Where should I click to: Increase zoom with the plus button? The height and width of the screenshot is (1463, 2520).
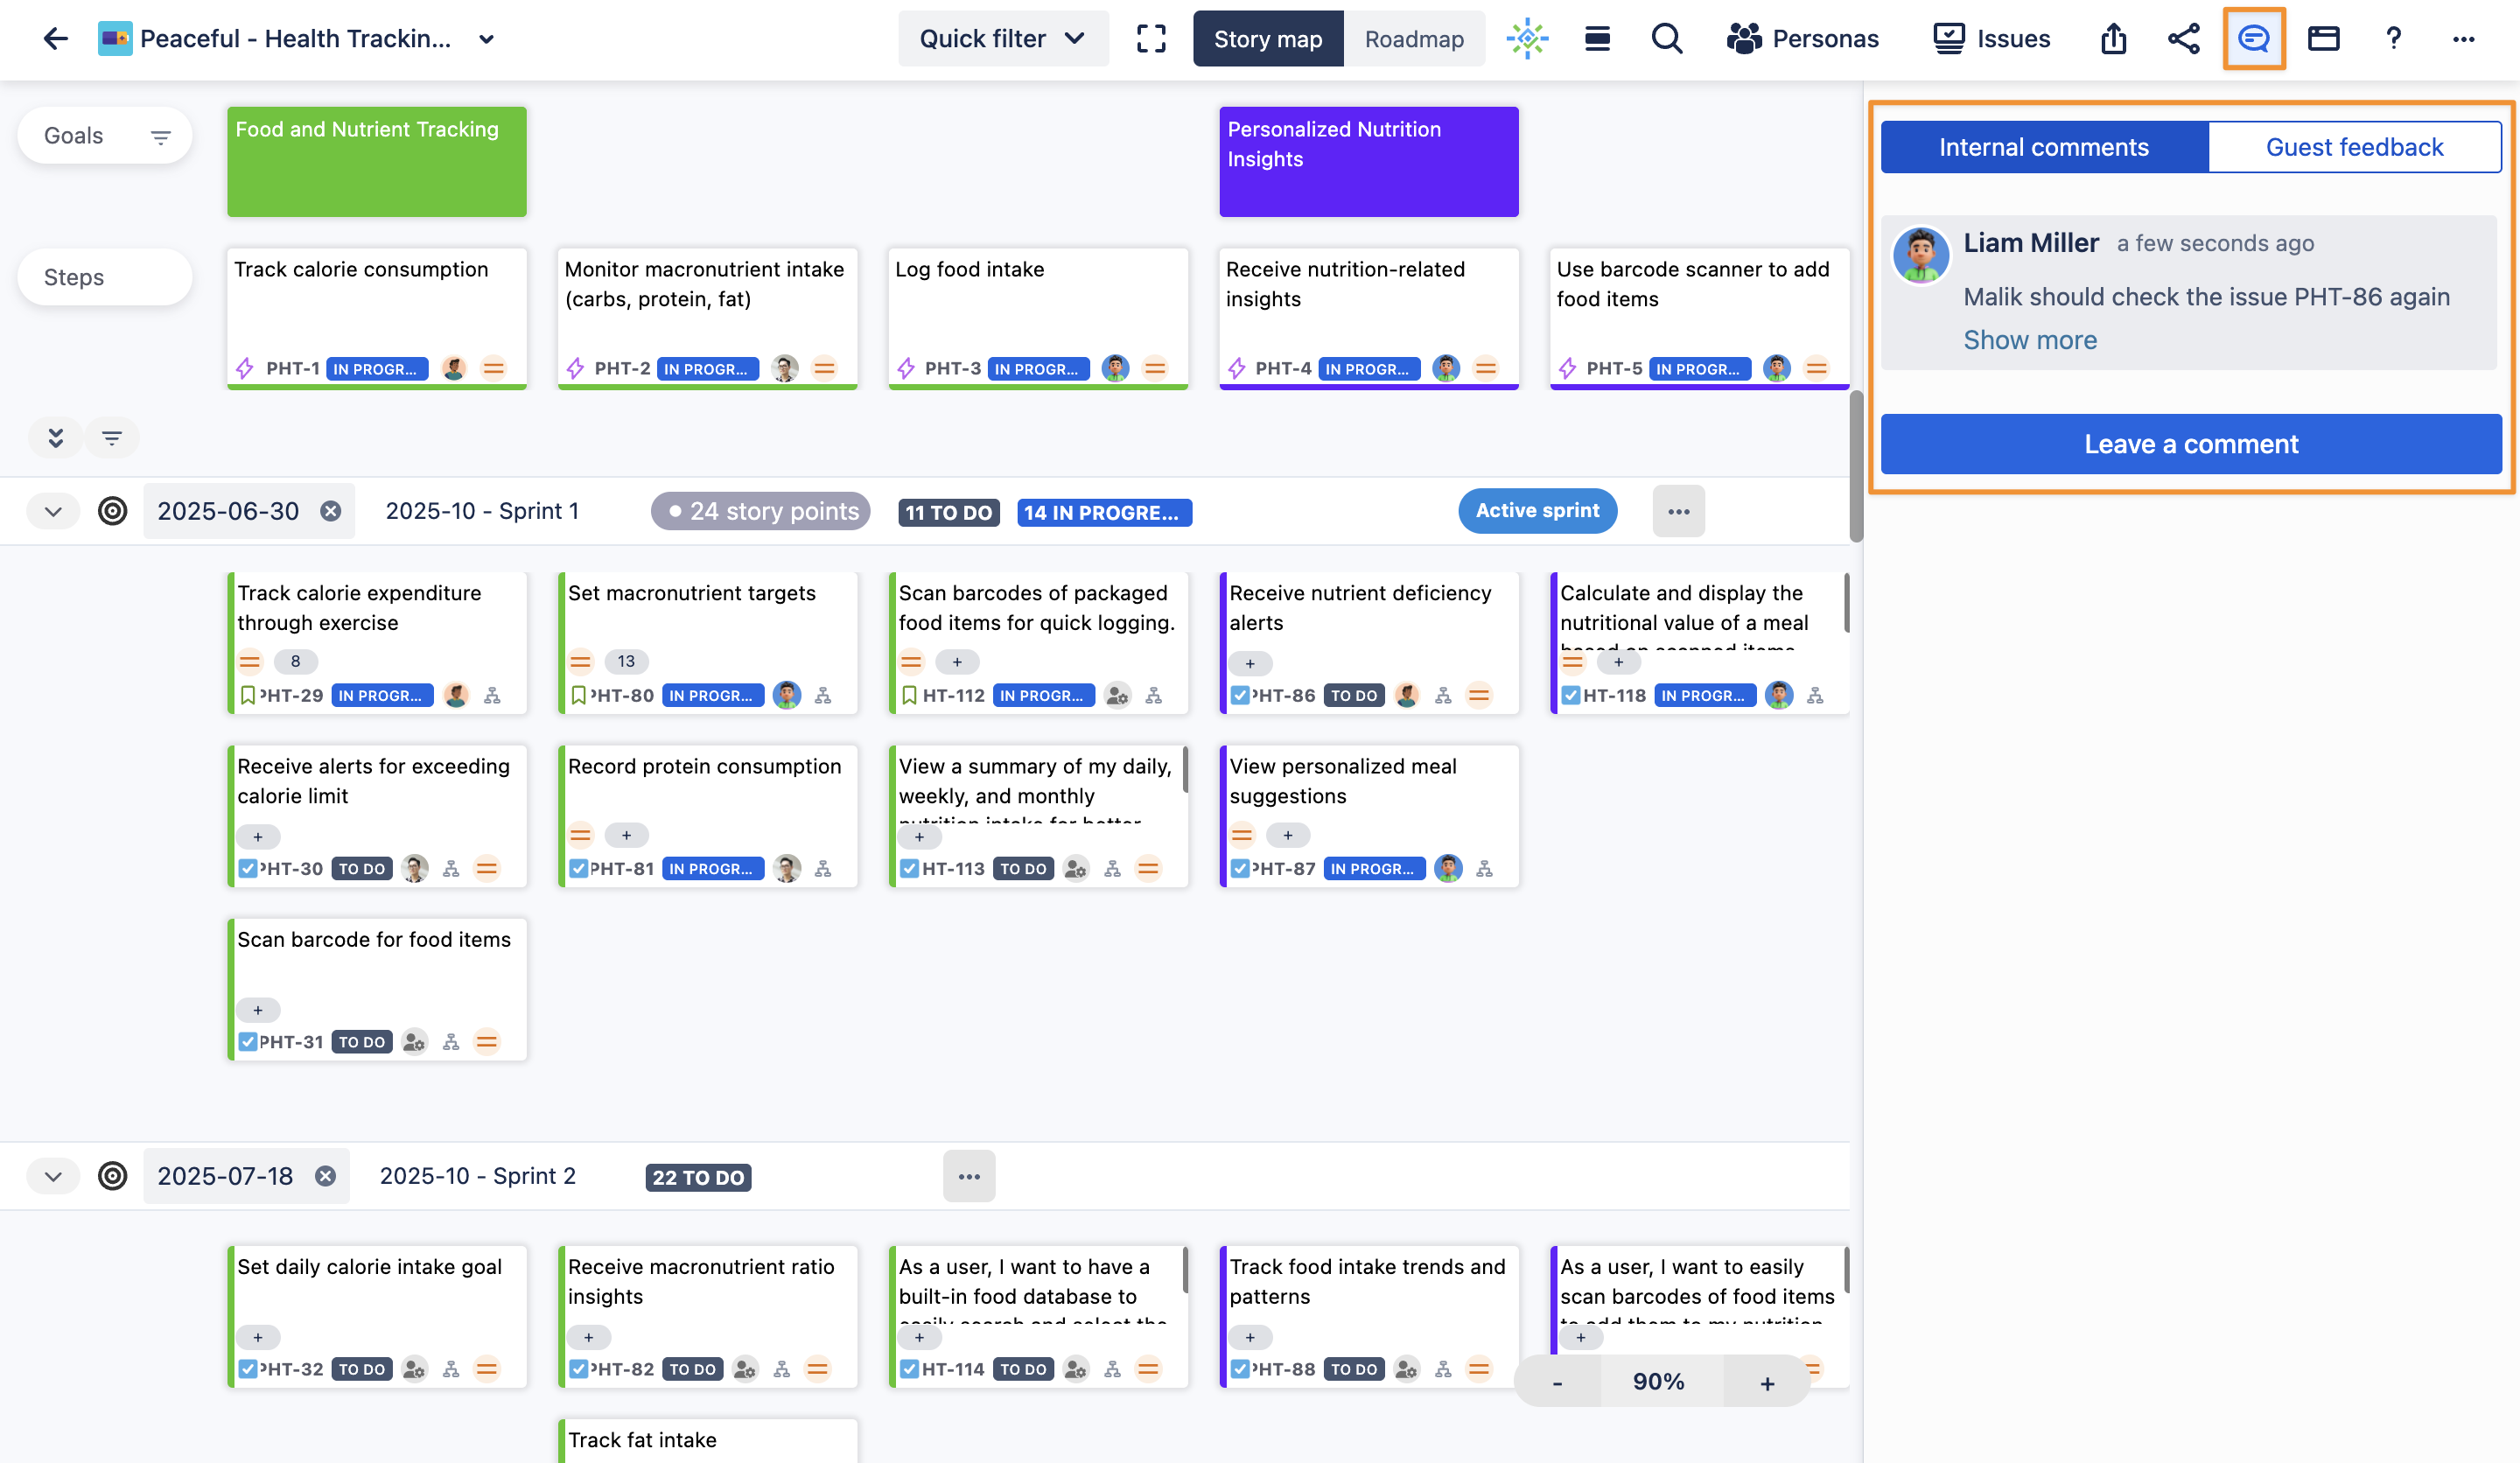1766,1382
